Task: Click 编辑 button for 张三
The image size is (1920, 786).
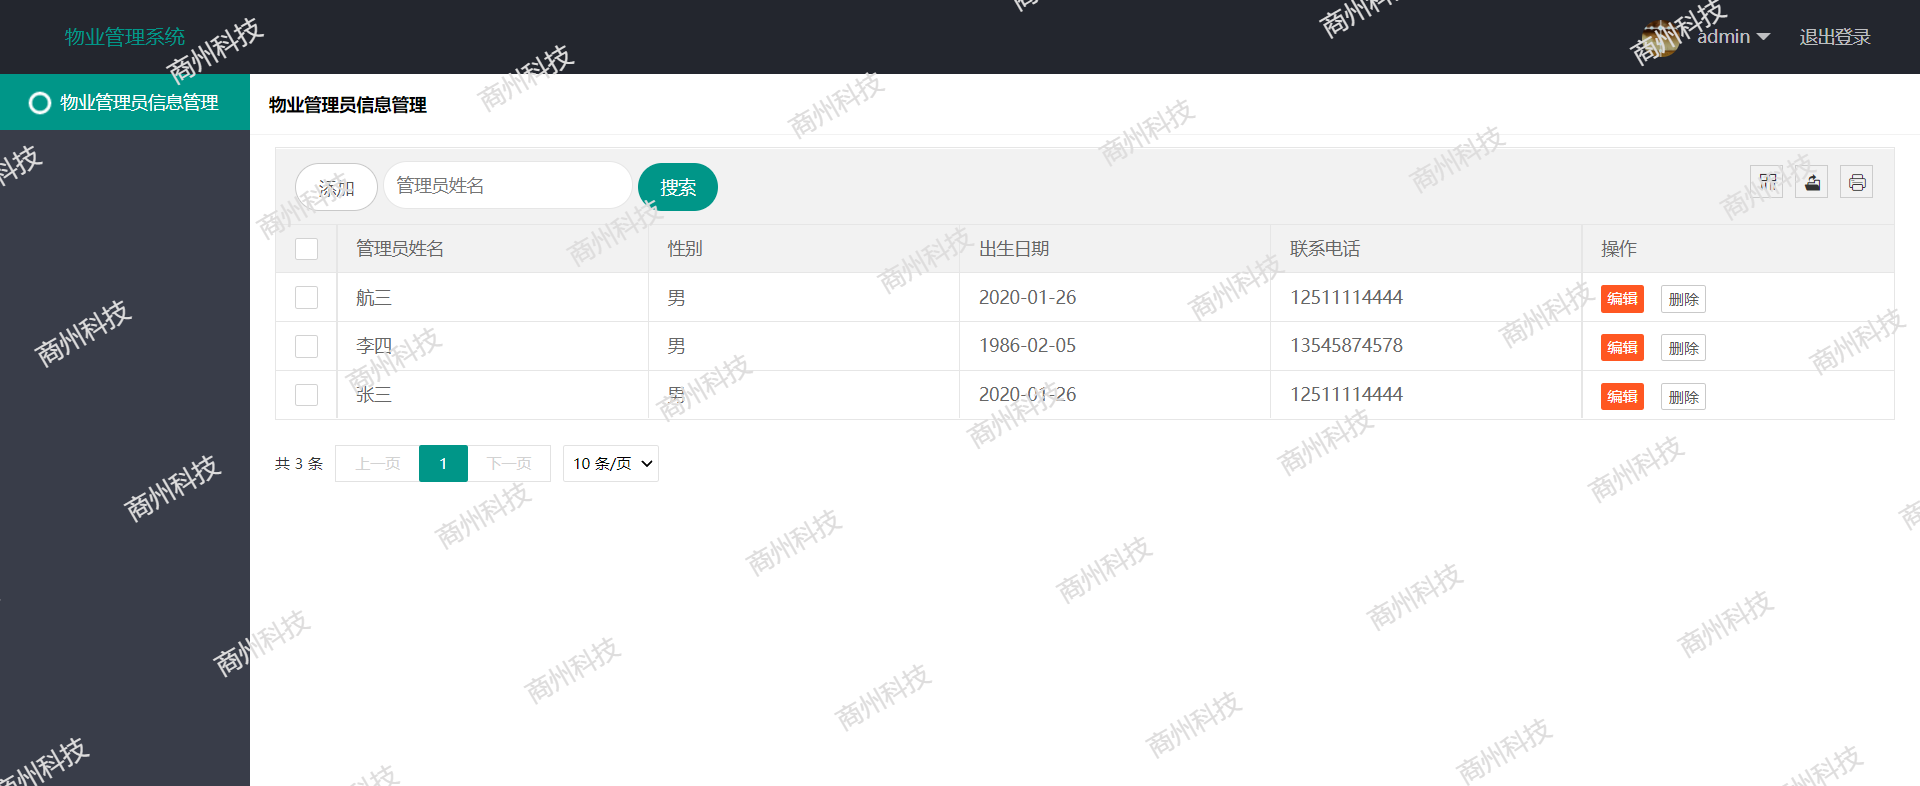Action: pyautogui.click(x=1622, y=397)
